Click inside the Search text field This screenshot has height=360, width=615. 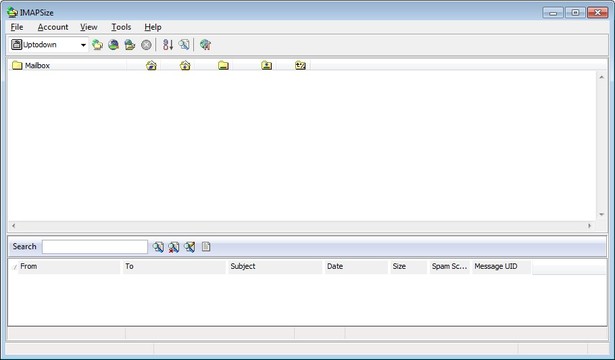pyautogui.click(x=95, y=247)
